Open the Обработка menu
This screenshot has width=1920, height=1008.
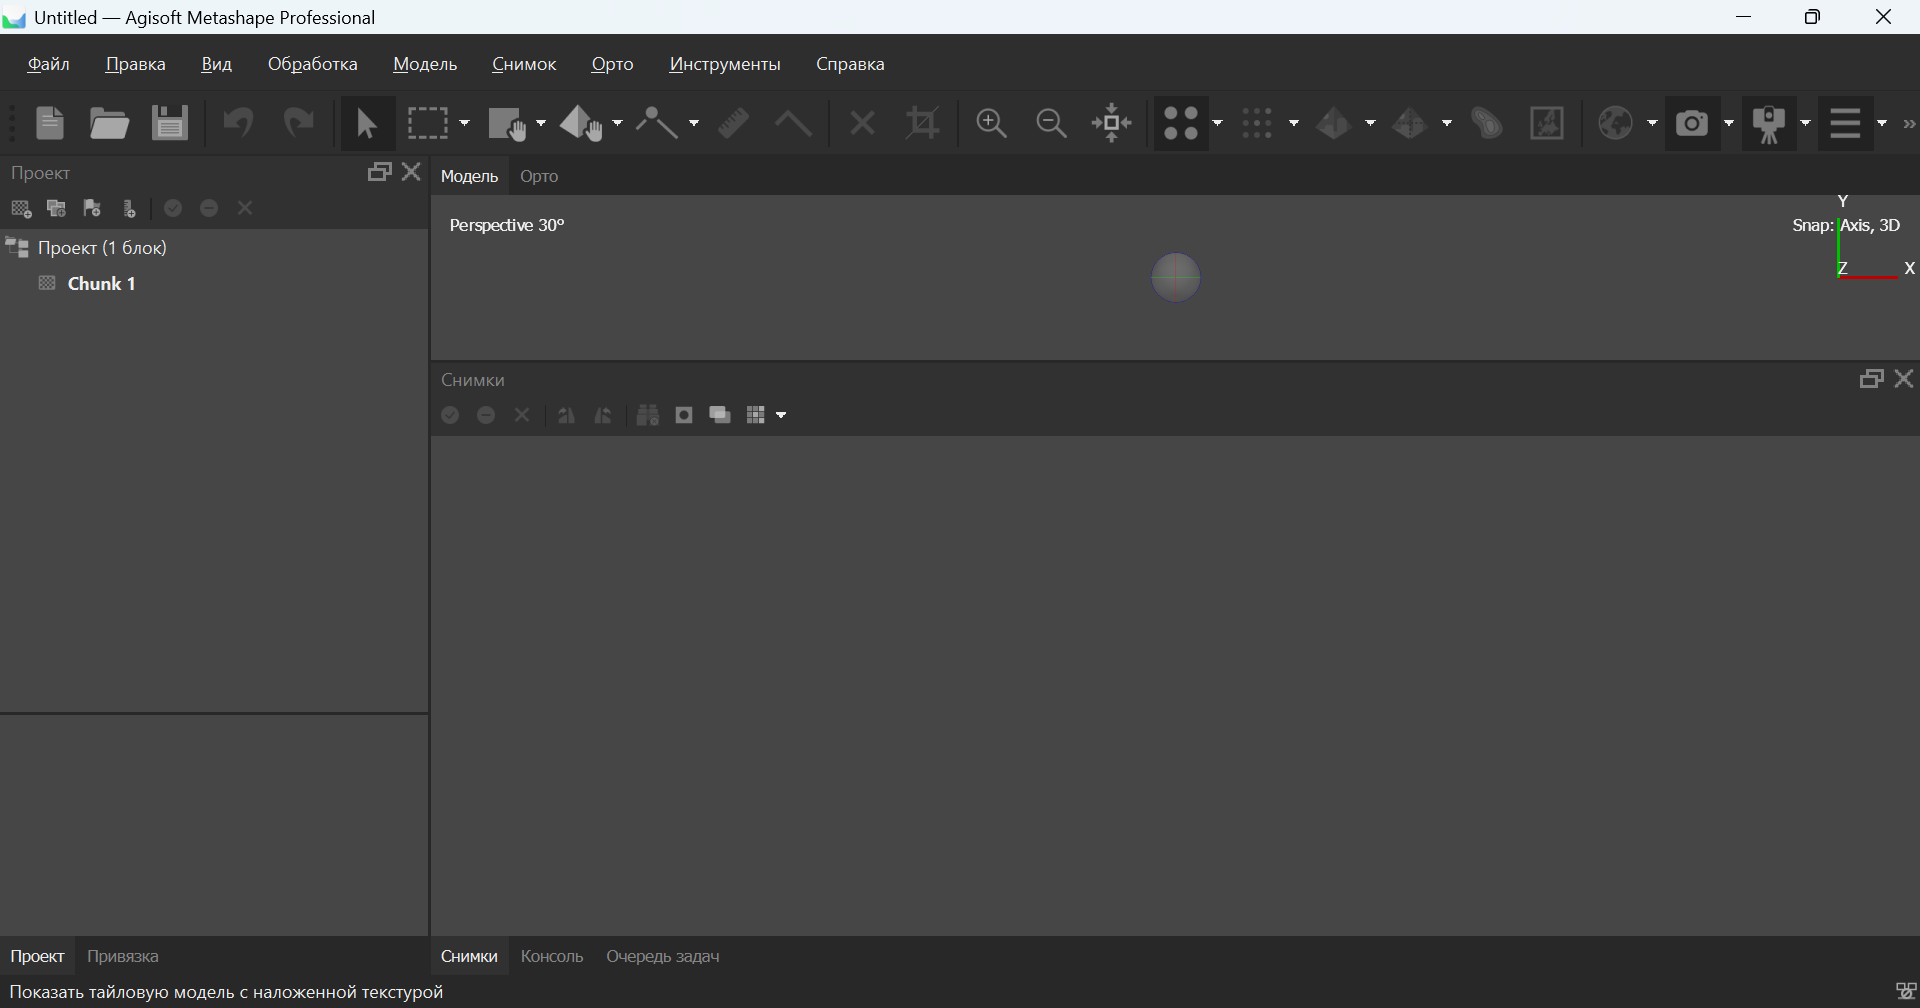click(x=312, y=64)
